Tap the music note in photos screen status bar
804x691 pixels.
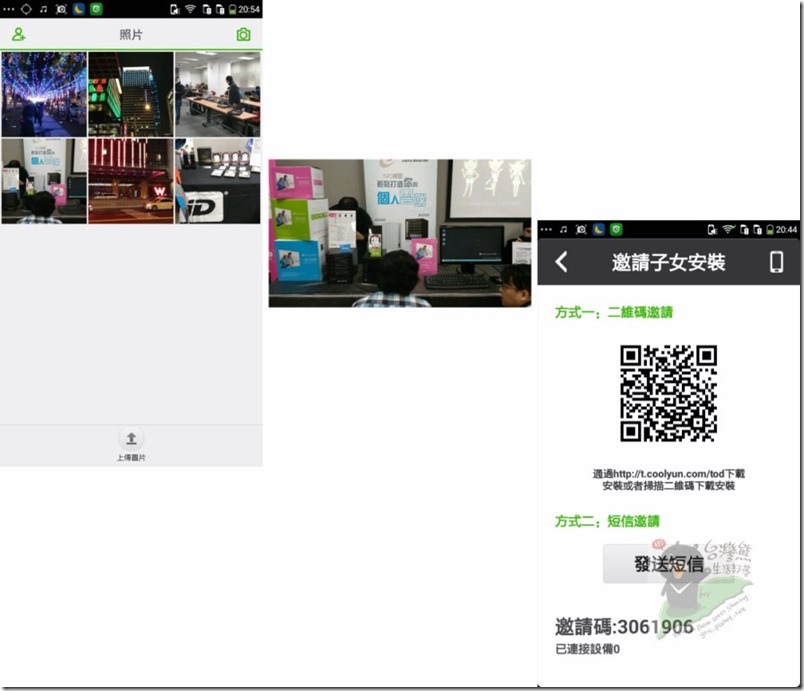(x=44, y=9)
